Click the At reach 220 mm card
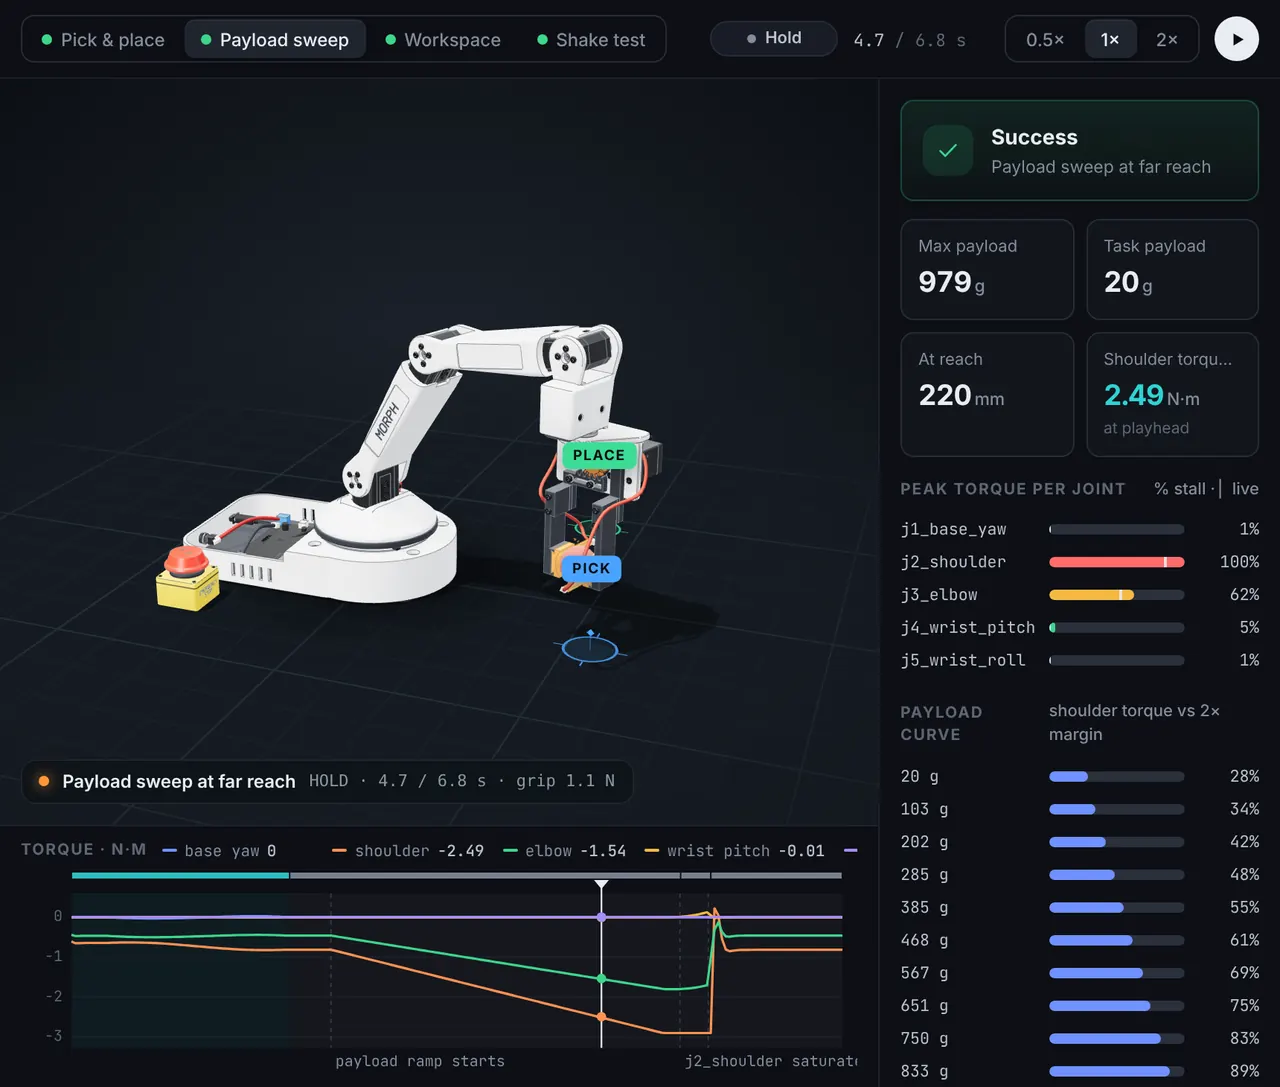This screenshot has height=1087, width=1280. [x=987, y=395]
